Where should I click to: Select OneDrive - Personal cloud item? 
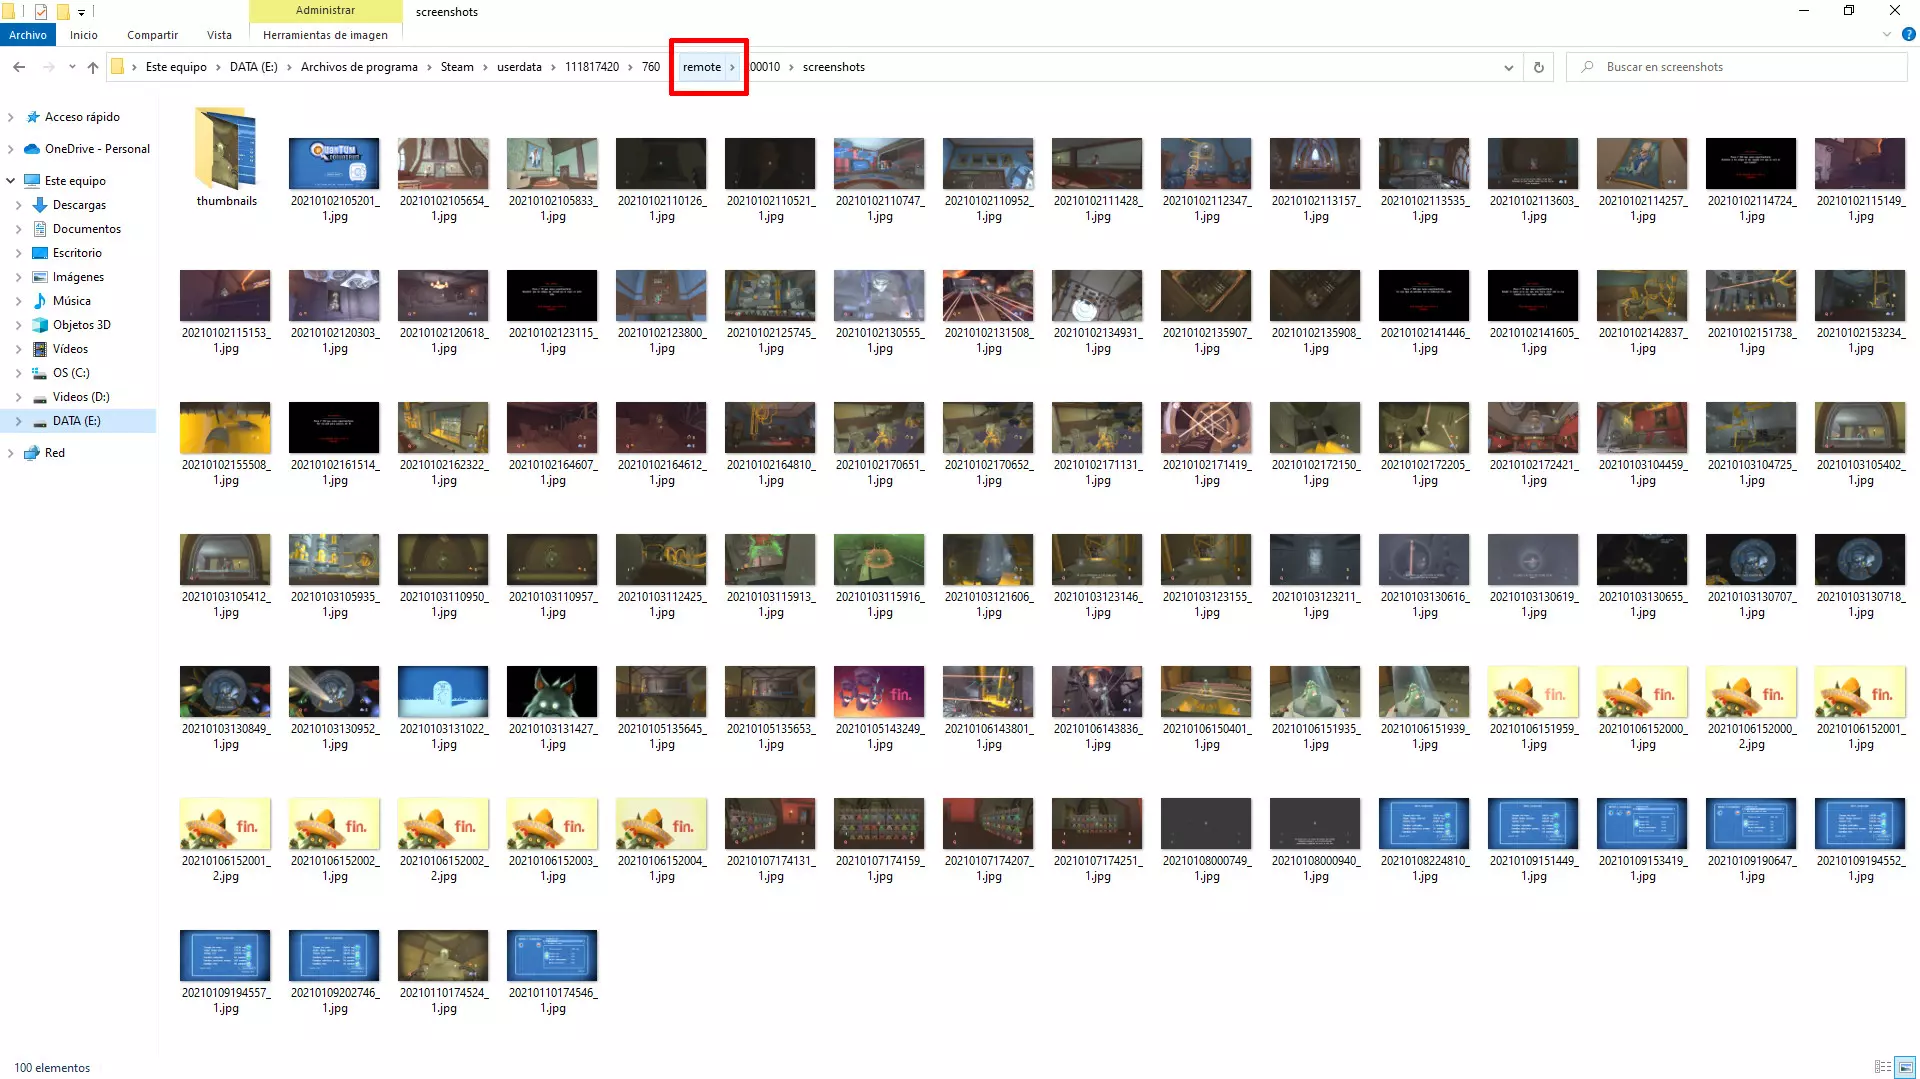click(x=87, y=149)
